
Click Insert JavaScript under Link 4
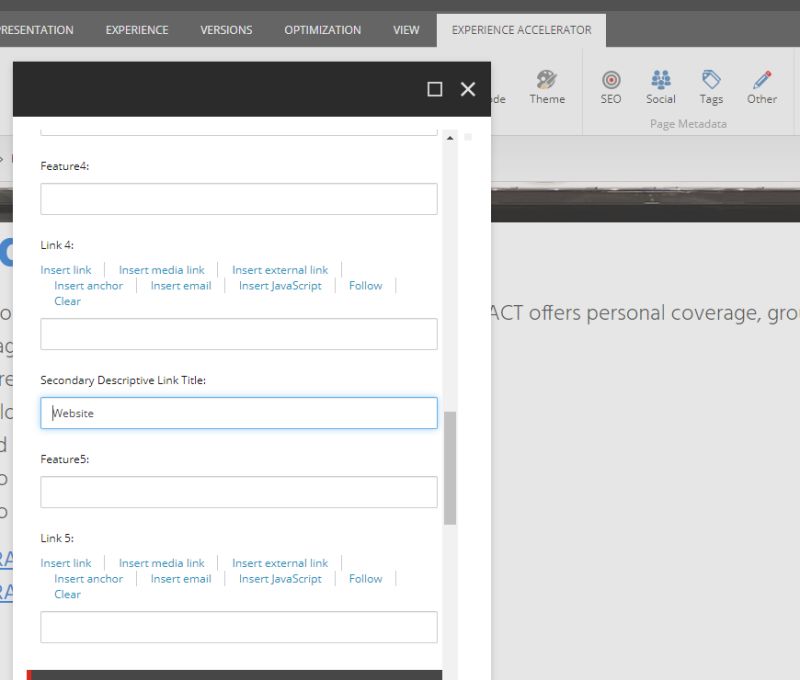click(x=280, y=285)
